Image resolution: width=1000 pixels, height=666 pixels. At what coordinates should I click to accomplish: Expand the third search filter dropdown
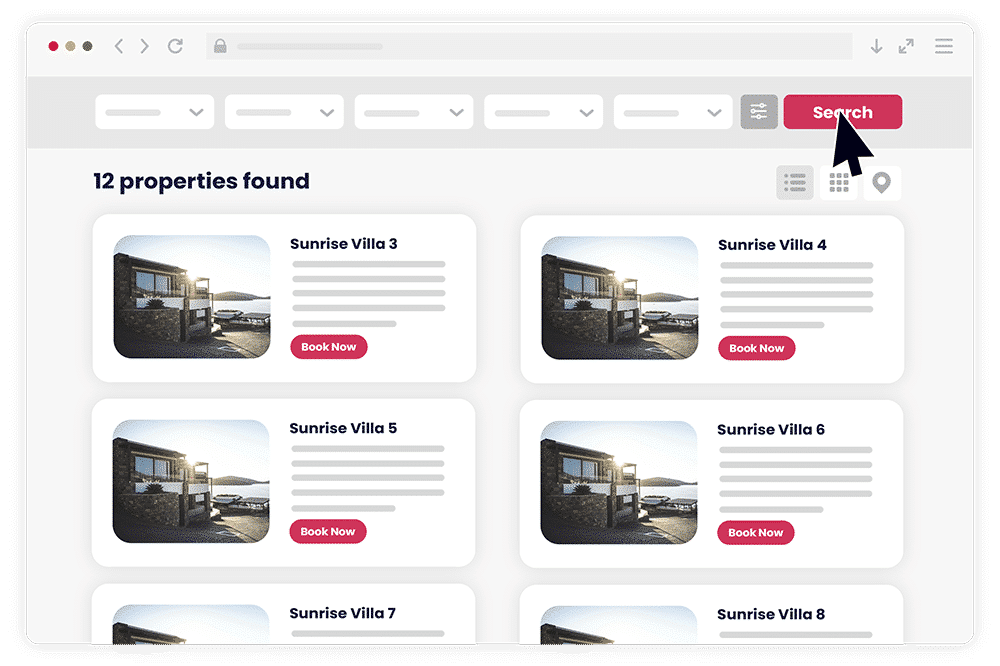tap(414, 112)
